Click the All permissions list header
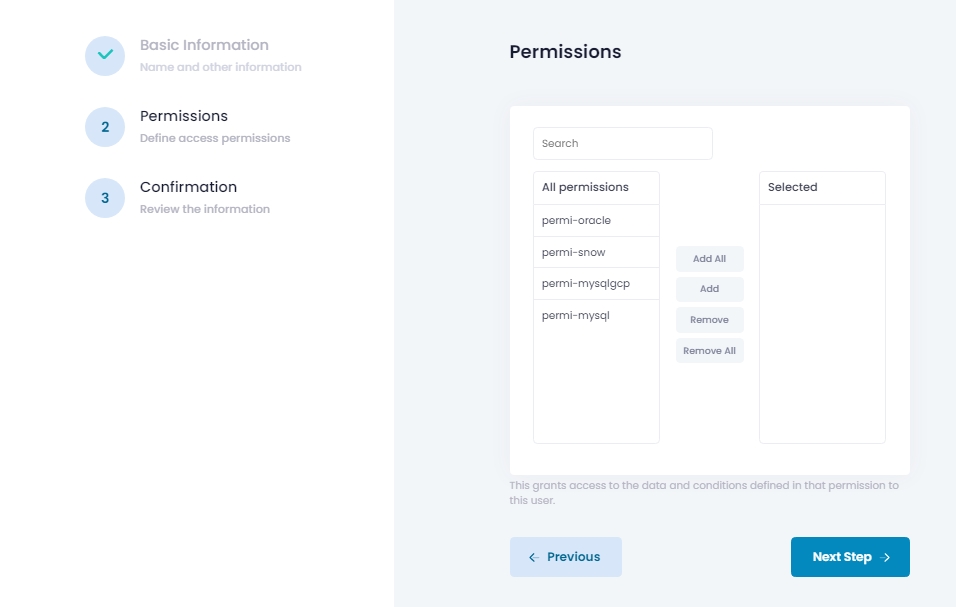Image resolution: width=956 pixels, height=607 pixels. click(596, 188)
